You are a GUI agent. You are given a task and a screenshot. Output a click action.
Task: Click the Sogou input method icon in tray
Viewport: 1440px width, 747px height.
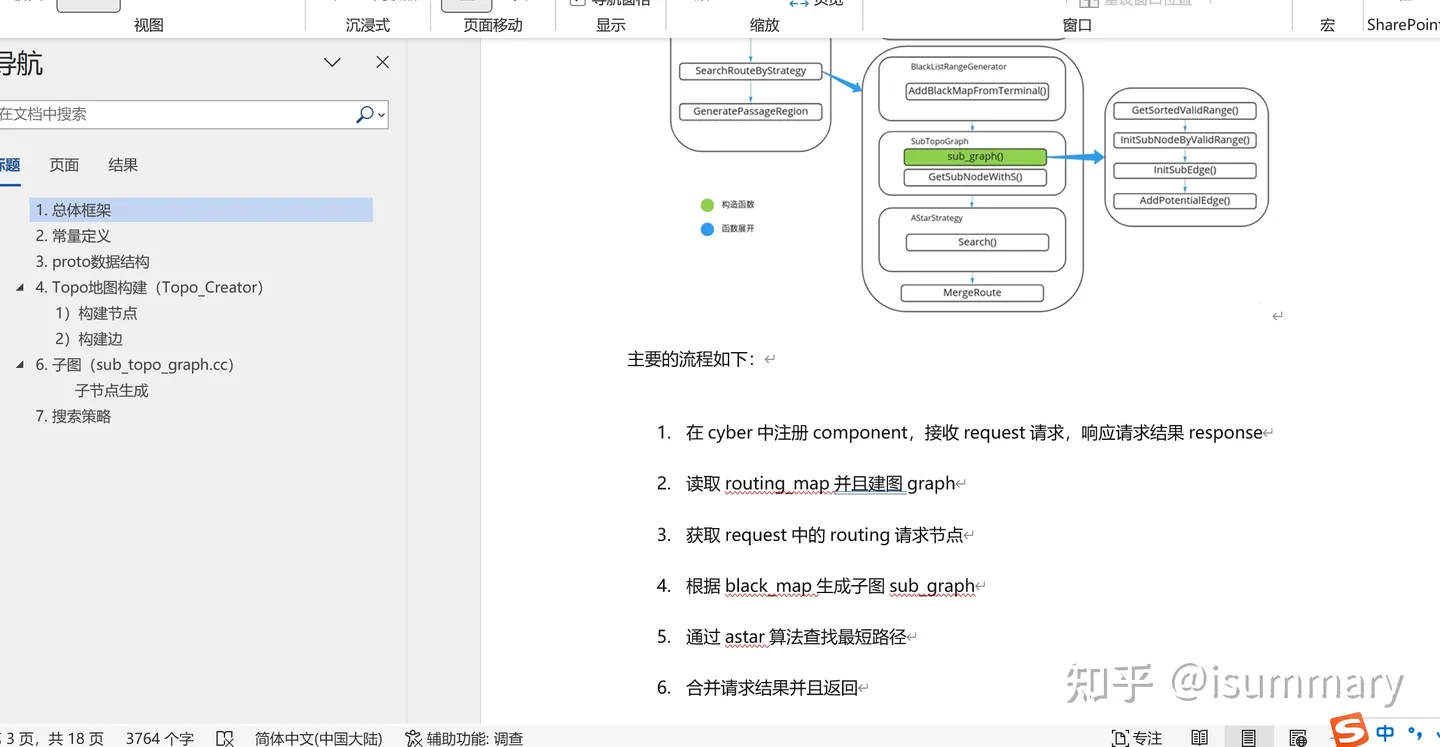coord(1349,731)
